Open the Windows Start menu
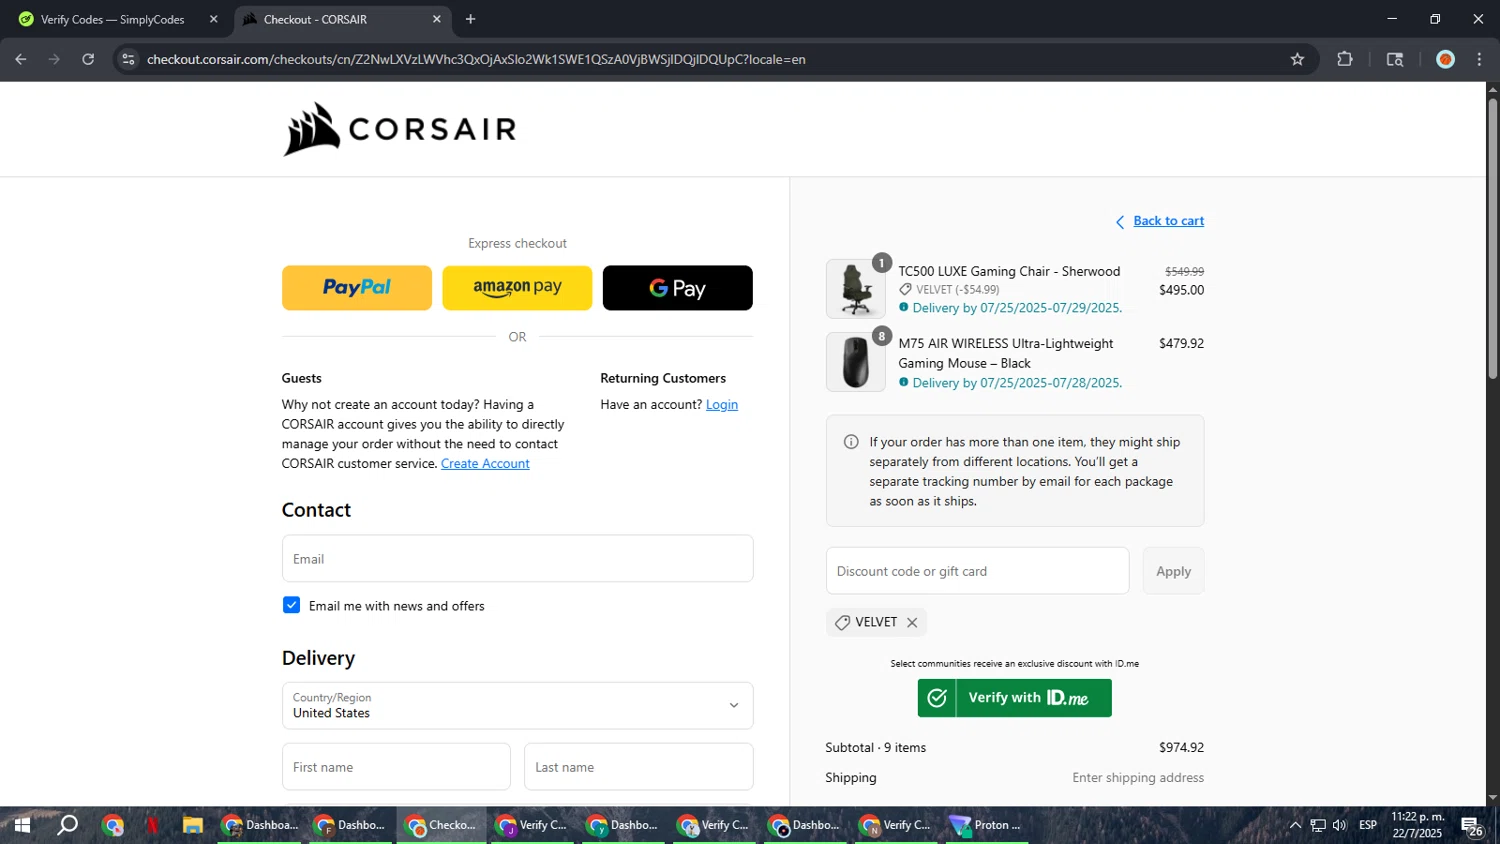Image resolution: width=1500 pixels, height=844 pixels. point(22,825)
